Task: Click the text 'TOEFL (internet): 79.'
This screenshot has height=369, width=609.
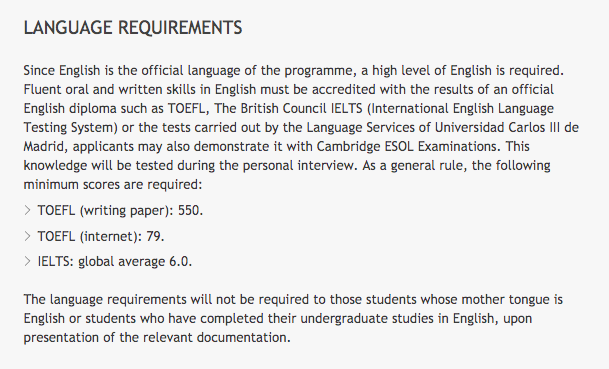Action: click(x=101, y=236)
